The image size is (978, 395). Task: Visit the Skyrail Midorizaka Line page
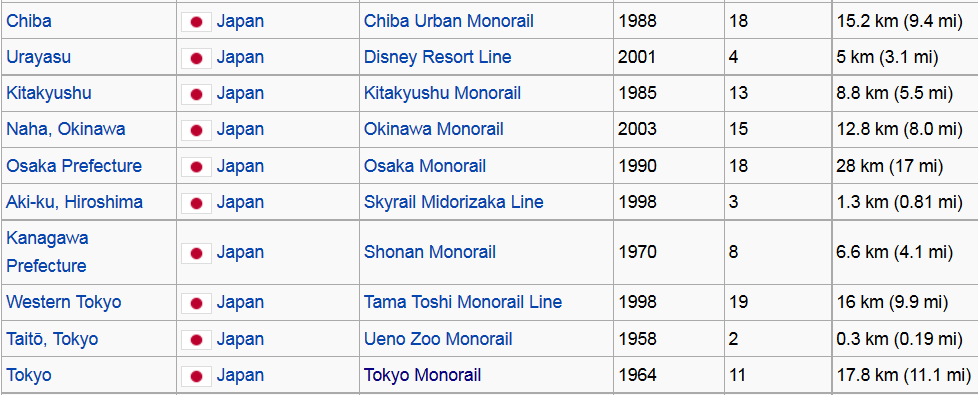454,202
